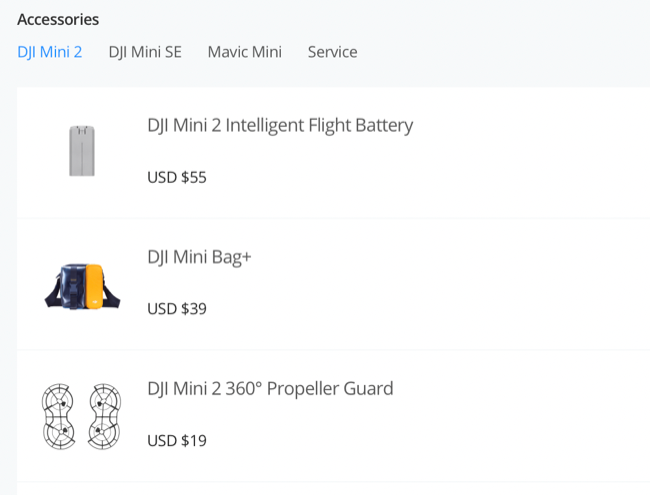
Task: Open DJI Mini 2 360° Propeller Guard title
Action: point(270,388)
